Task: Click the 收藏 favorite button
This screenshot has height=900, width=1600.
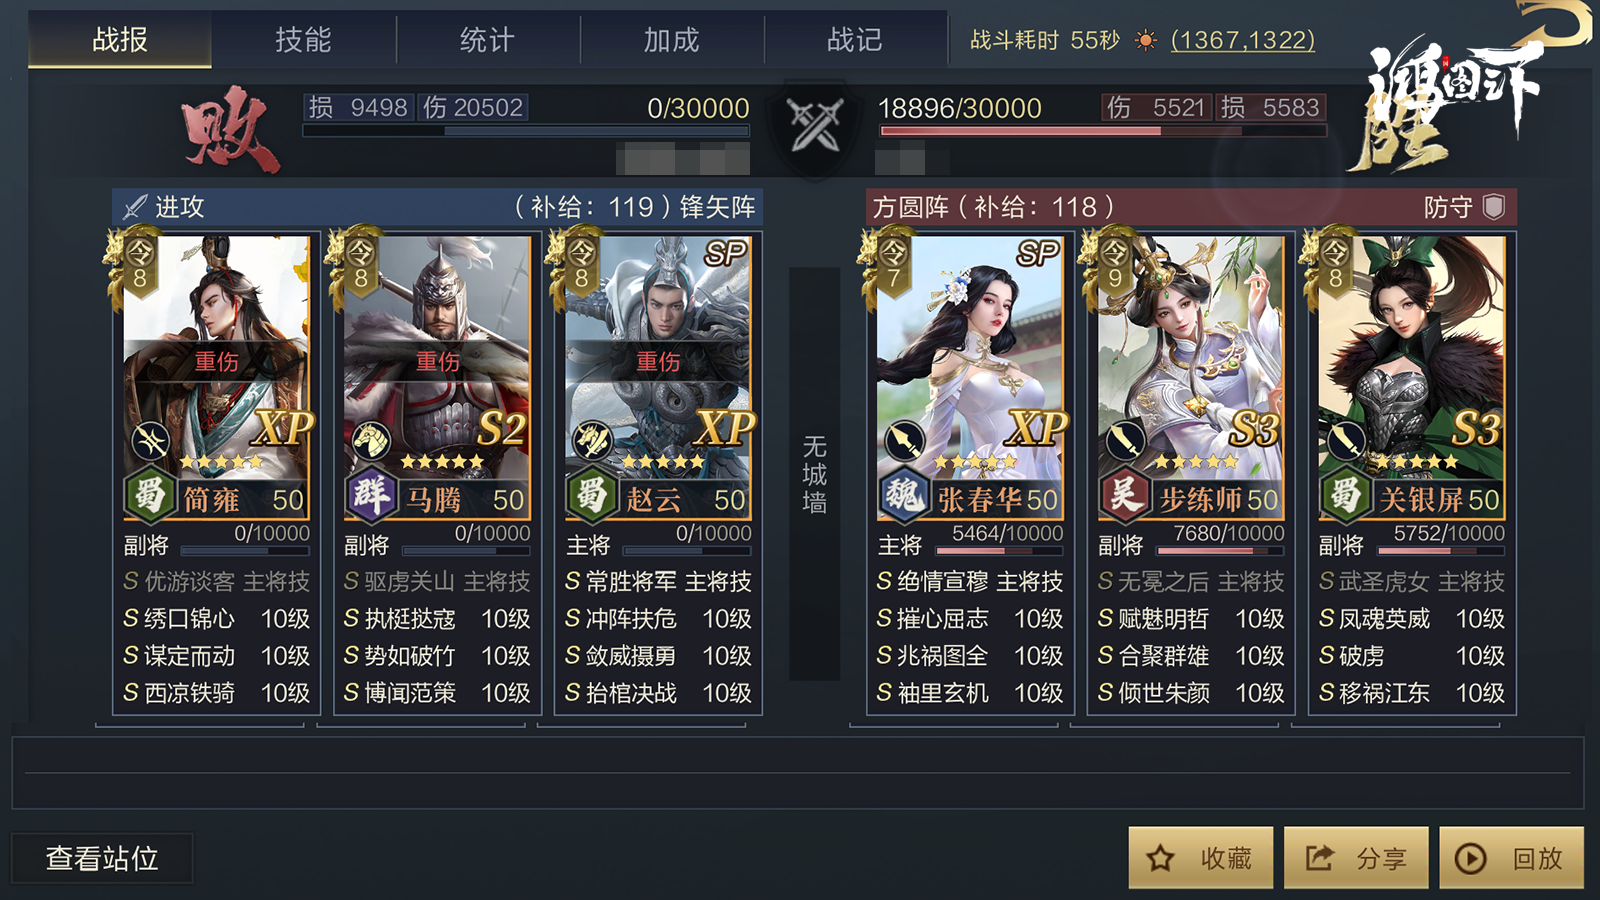Action: (1201, 858)
